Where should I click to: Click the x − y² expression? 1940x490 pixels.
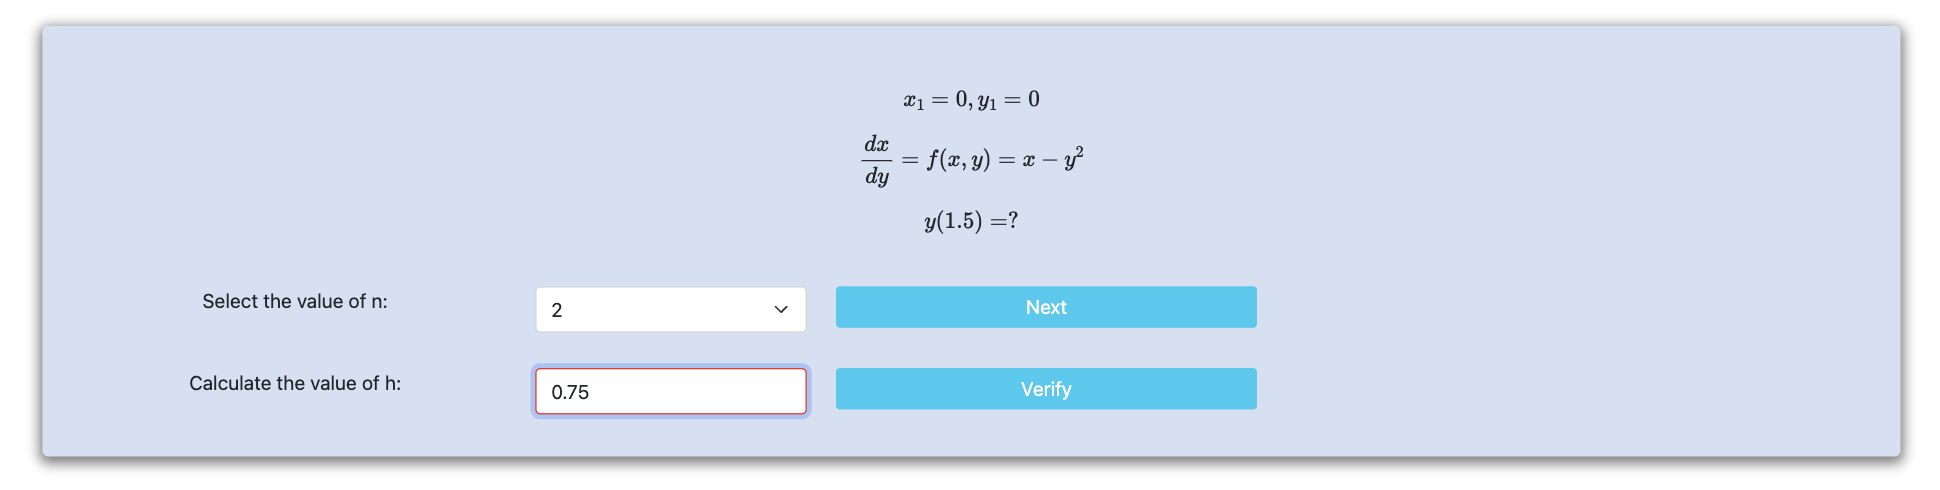point(1053,158)
